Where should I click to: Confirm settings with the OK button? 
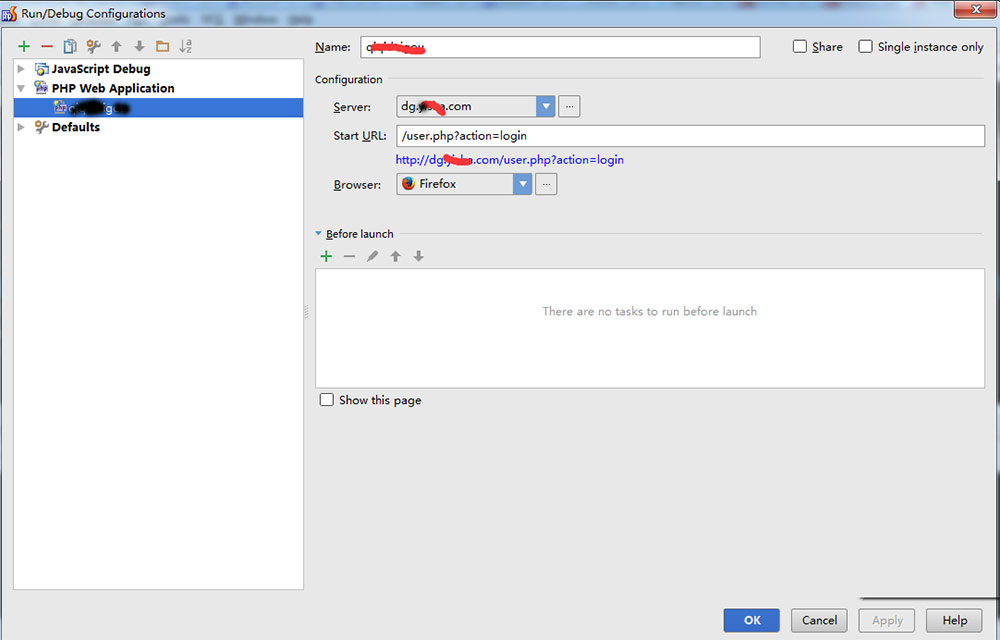[751, 620]
